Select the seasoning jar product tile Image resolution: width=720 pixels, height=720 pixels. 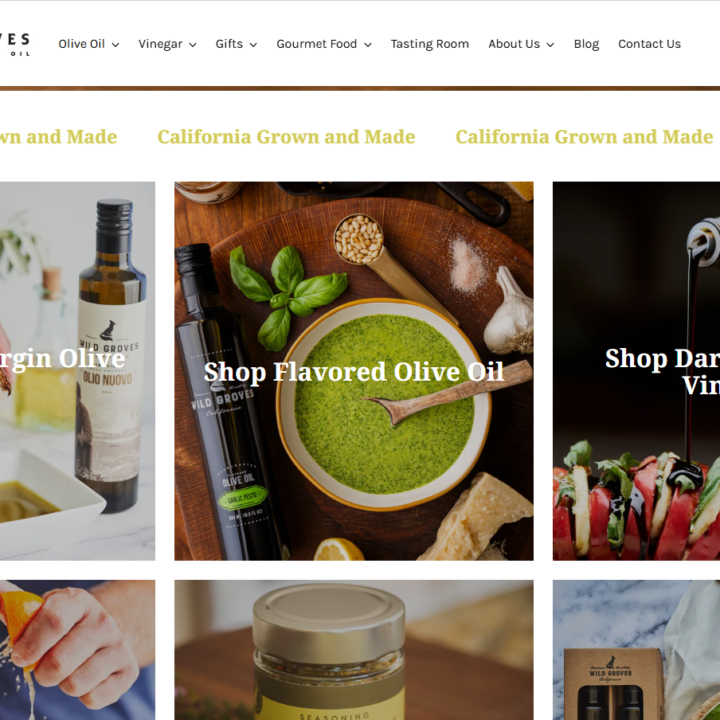354,650
